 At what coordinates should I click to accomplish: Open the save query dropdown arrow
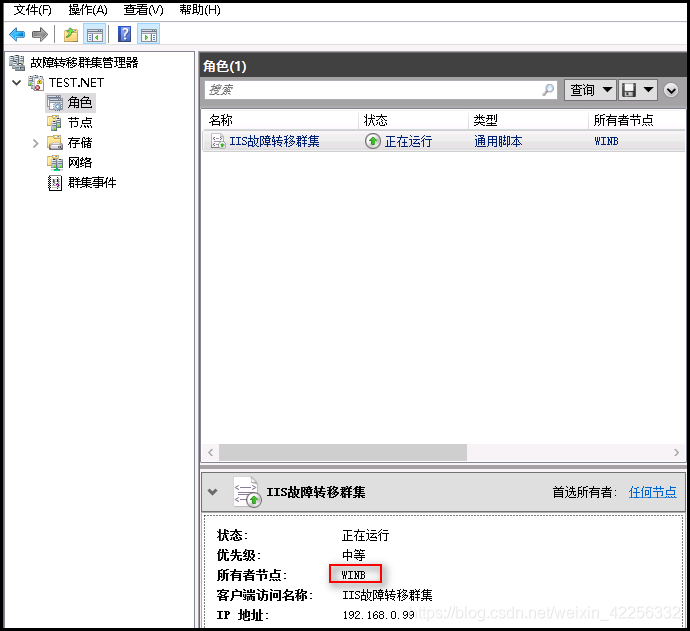pyautogui.click(x=648, y=90)
